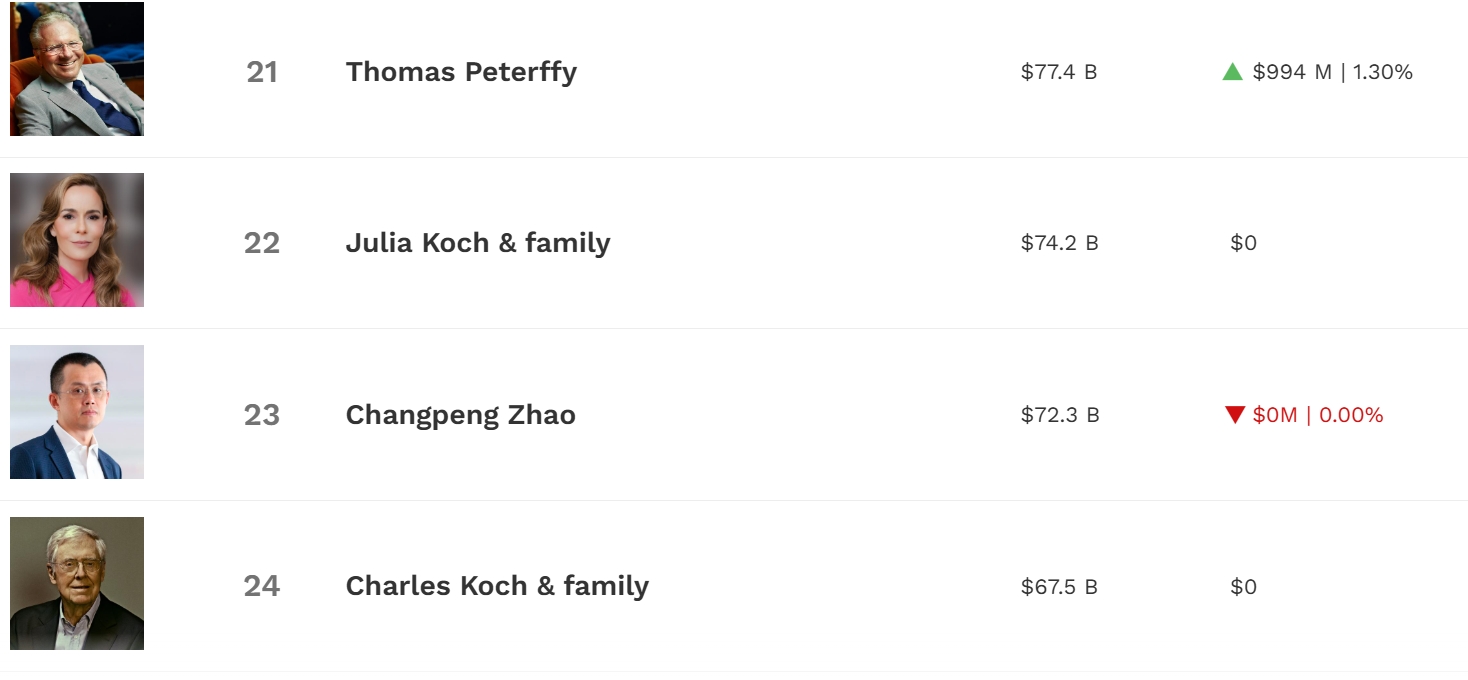Click the $994 M | 1.30% change
The image size is (1468, 680).
click(x=1332, y=72)
